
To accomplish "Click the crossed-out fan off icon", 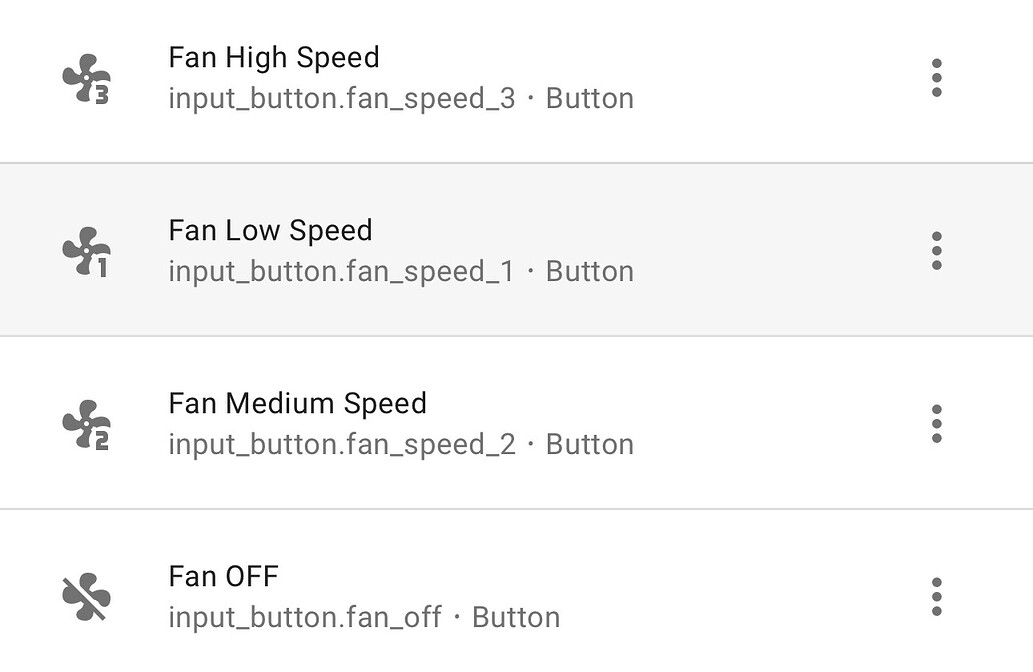I will [85, 596].
